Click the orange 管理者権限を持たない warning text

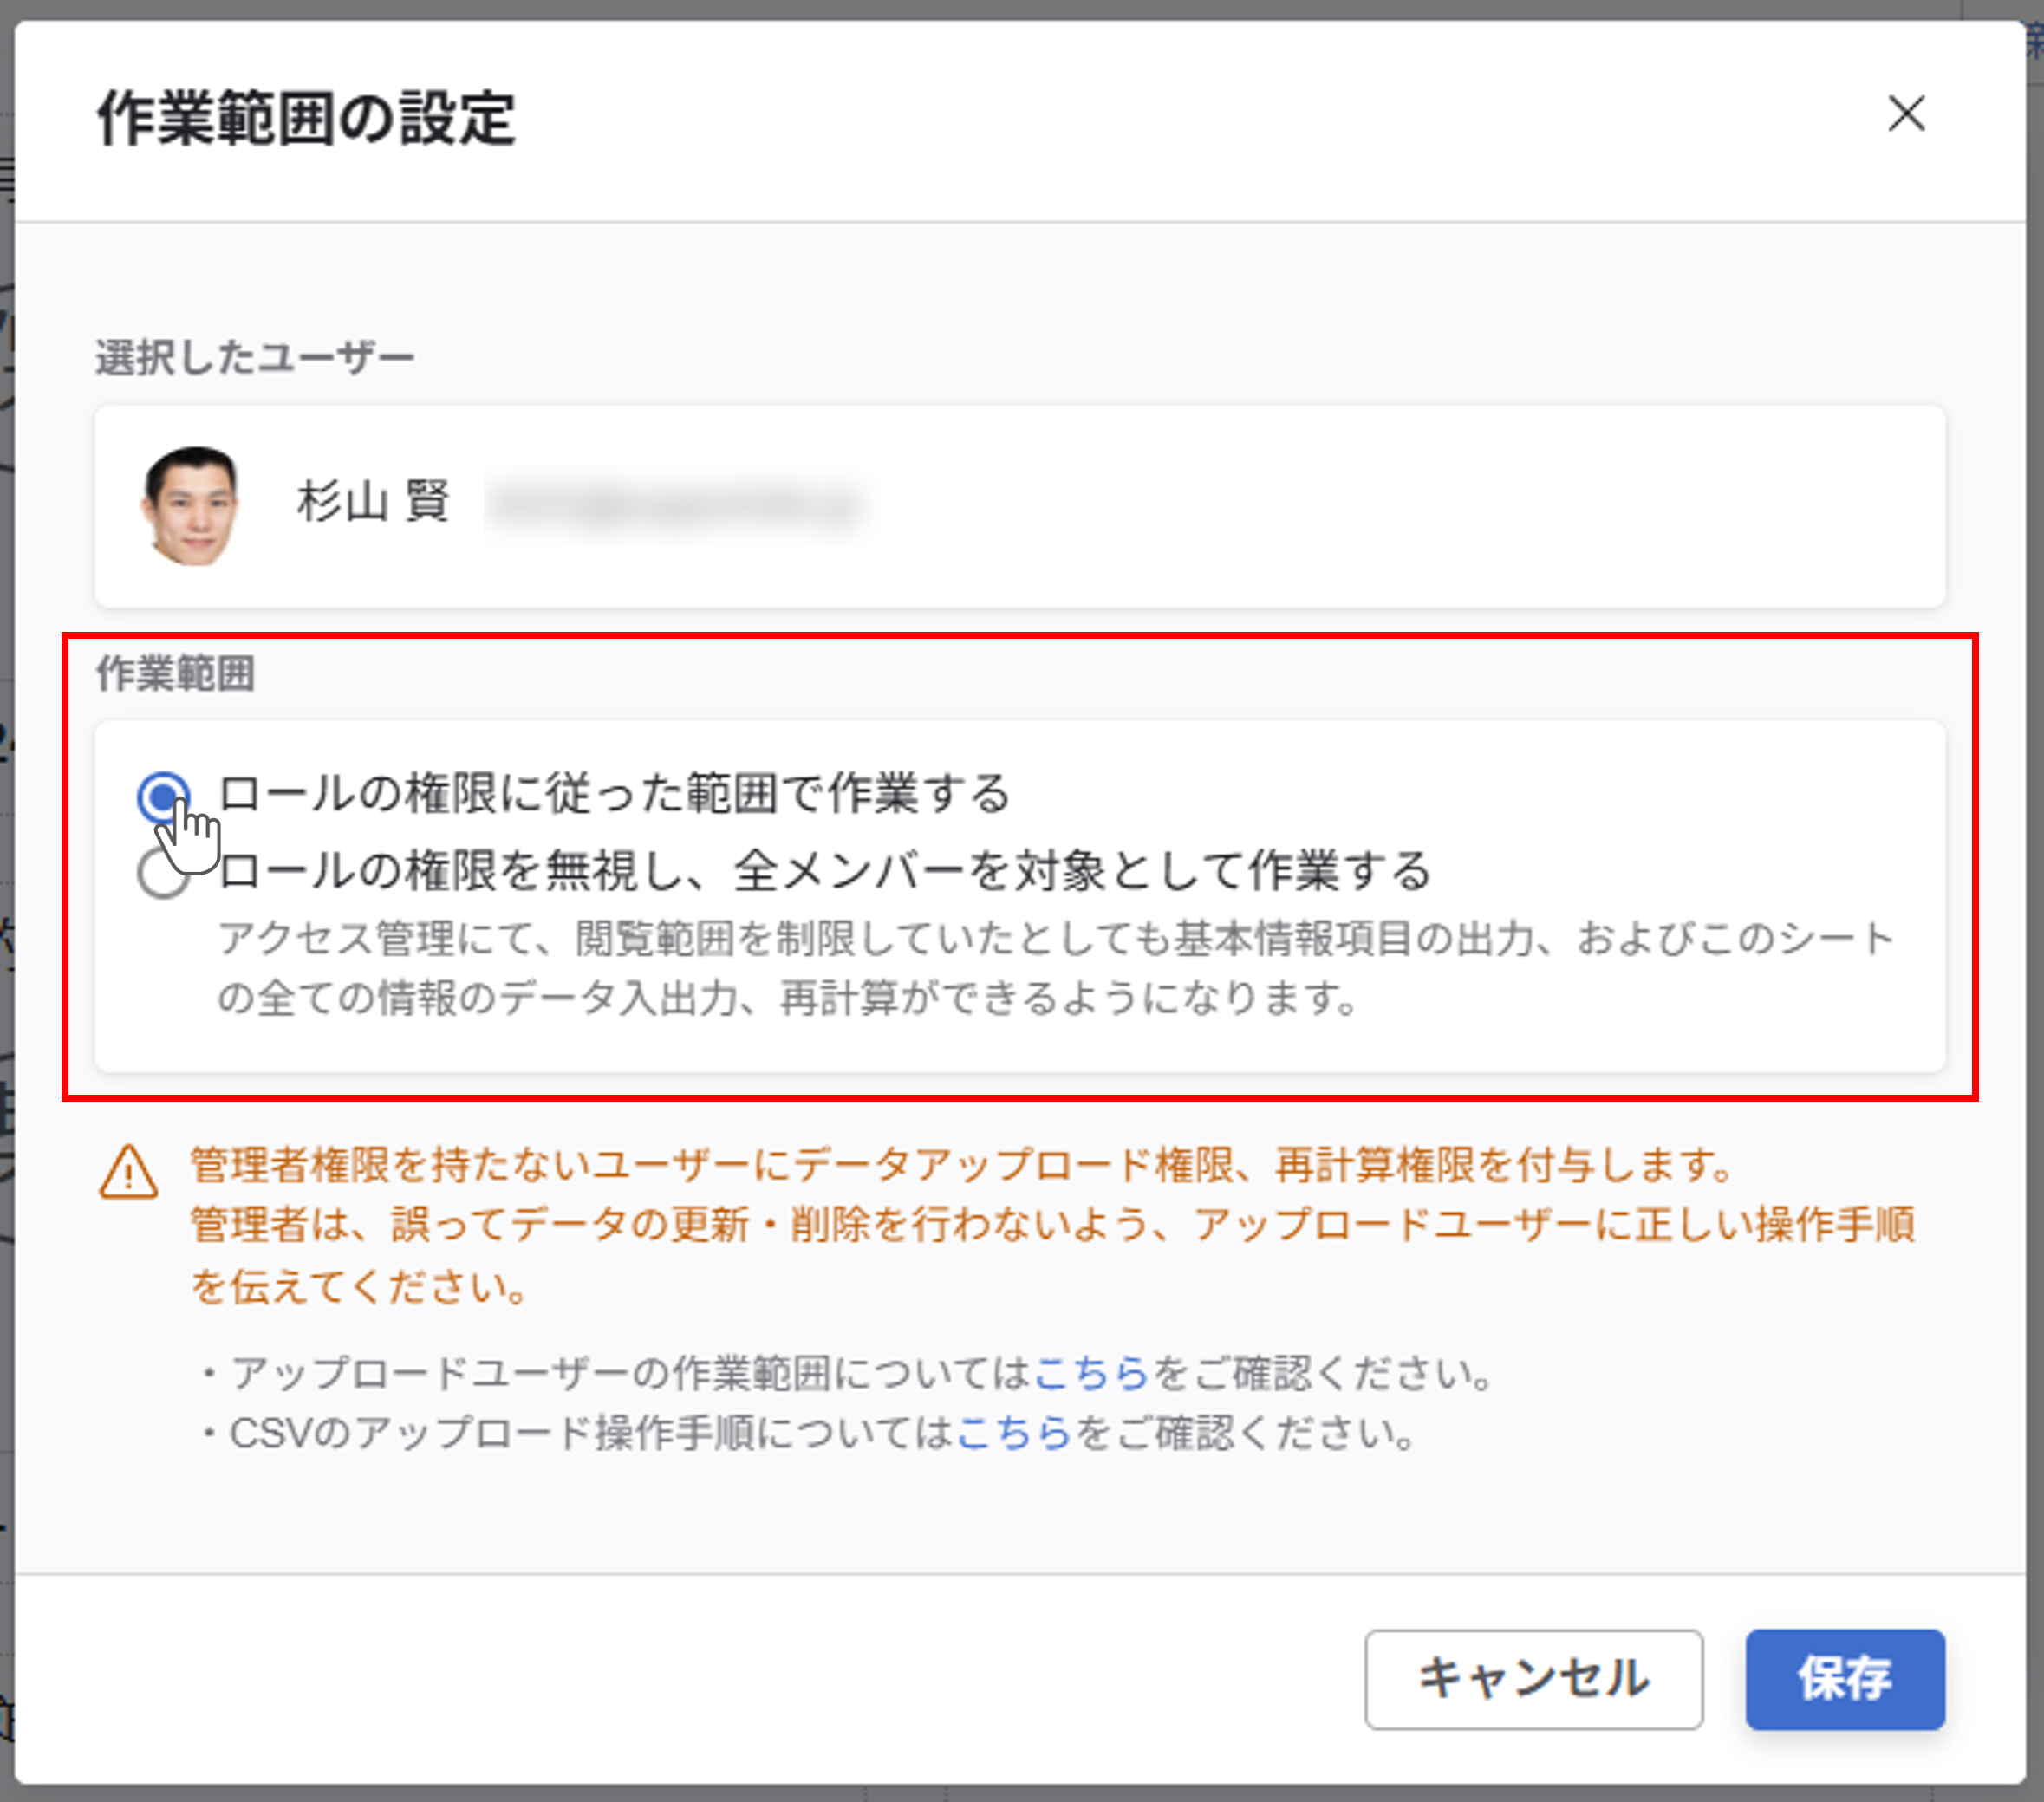pyautogui.click(x=960, y=1166)
